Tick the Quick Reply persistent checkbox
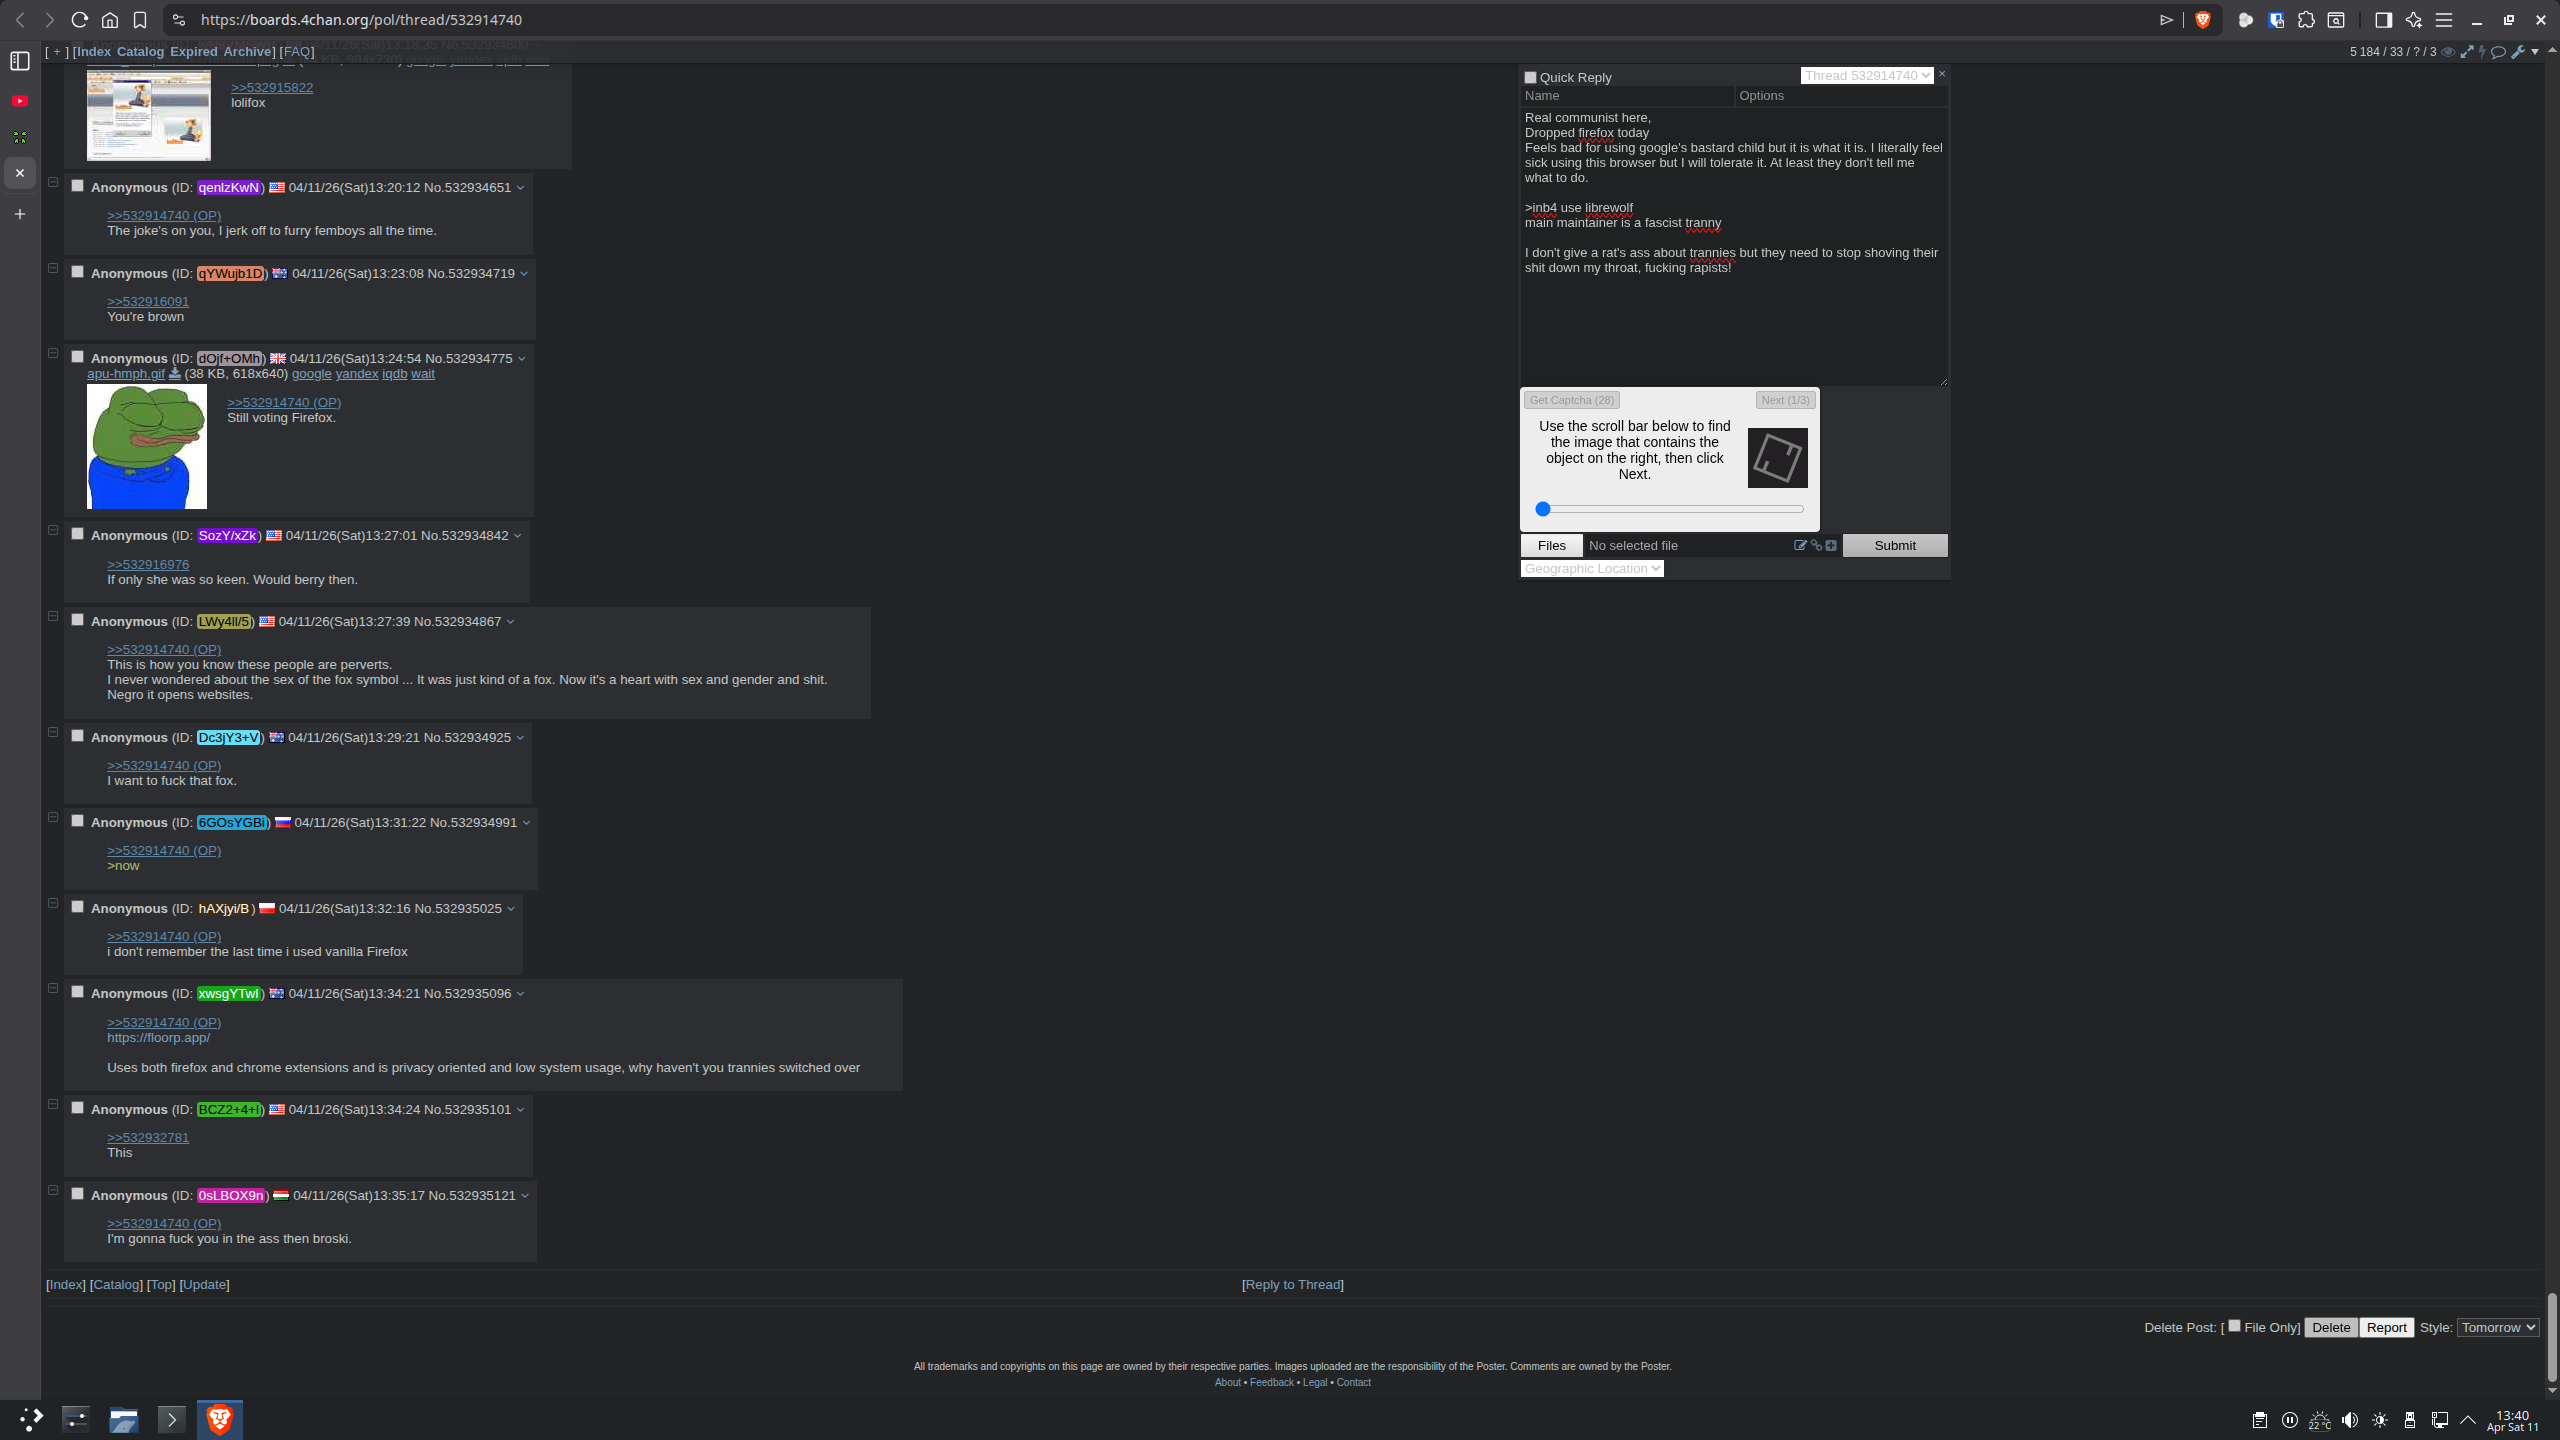Screen dimensions: 2560x1440 [1530, 77]
